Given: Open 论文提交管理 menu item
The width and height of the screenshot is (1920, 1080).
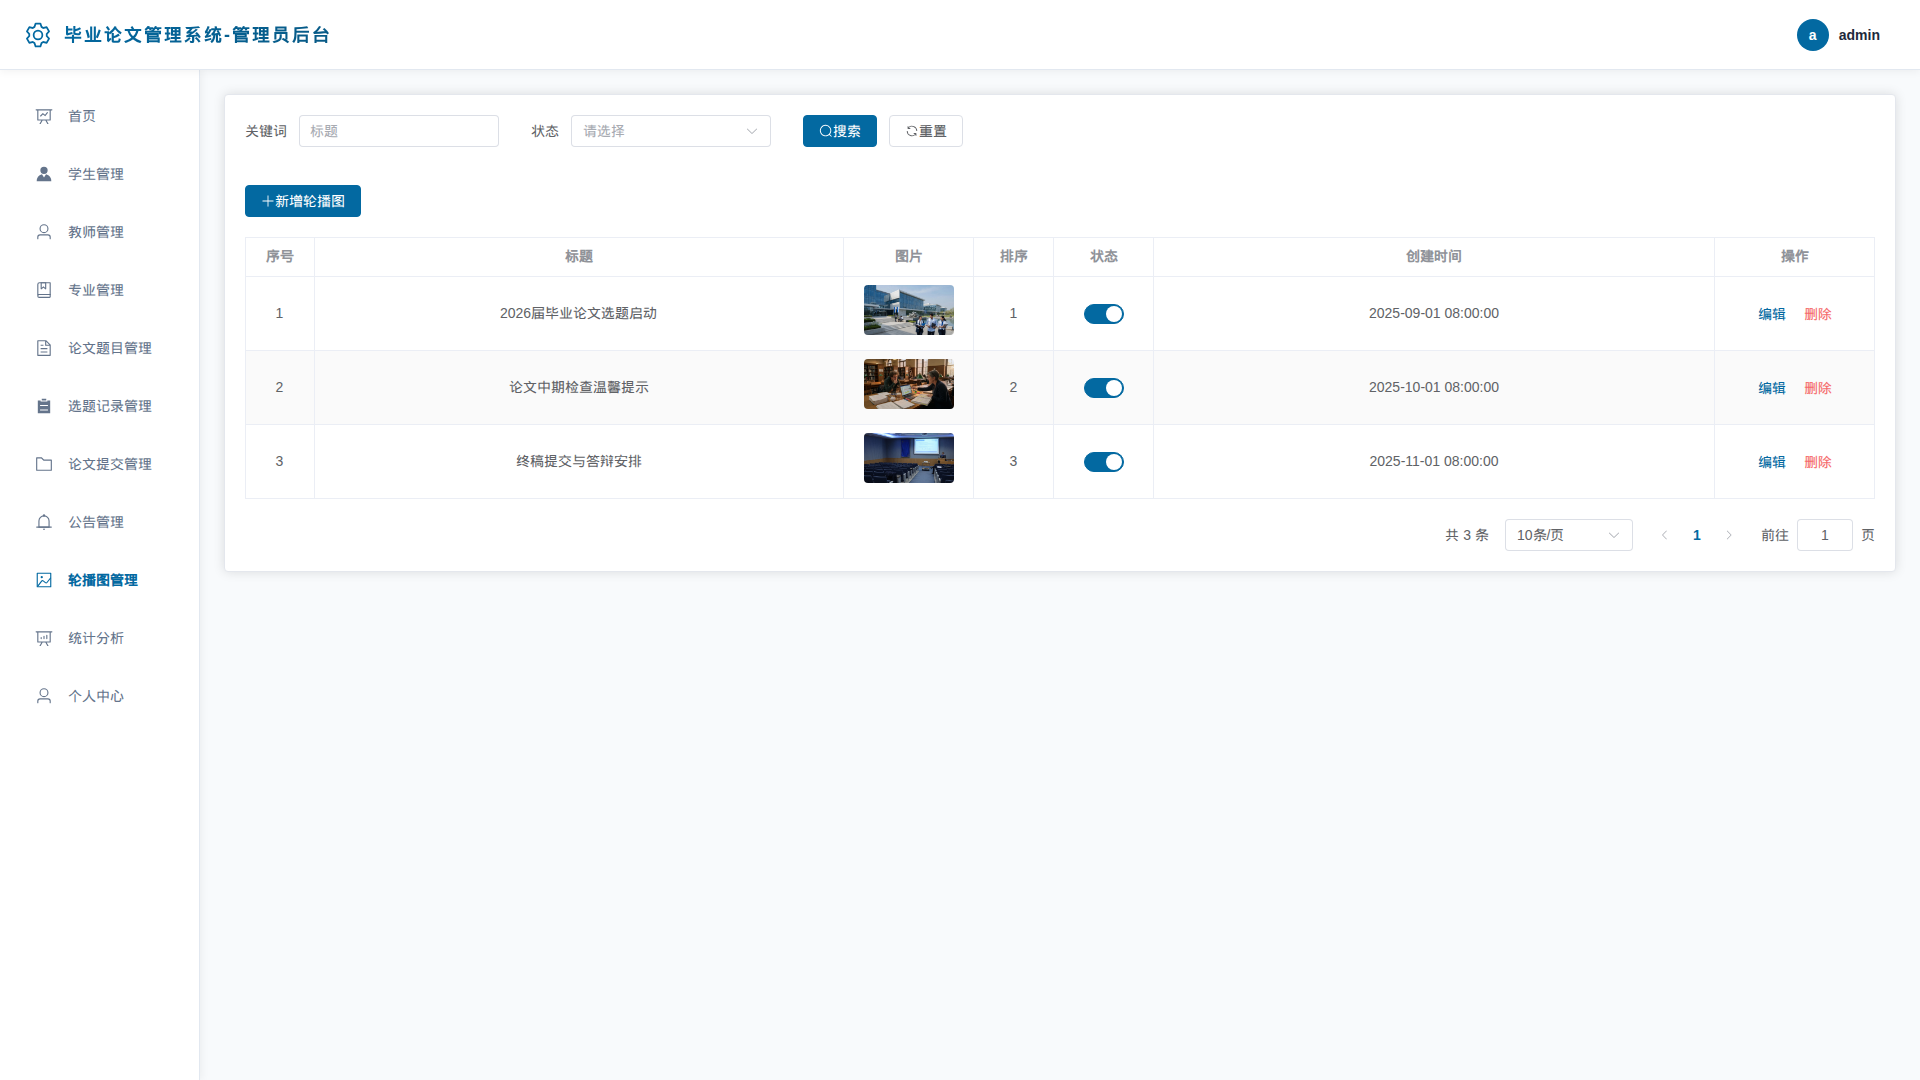Looking at the screenshot, I should tap(99, 464).
